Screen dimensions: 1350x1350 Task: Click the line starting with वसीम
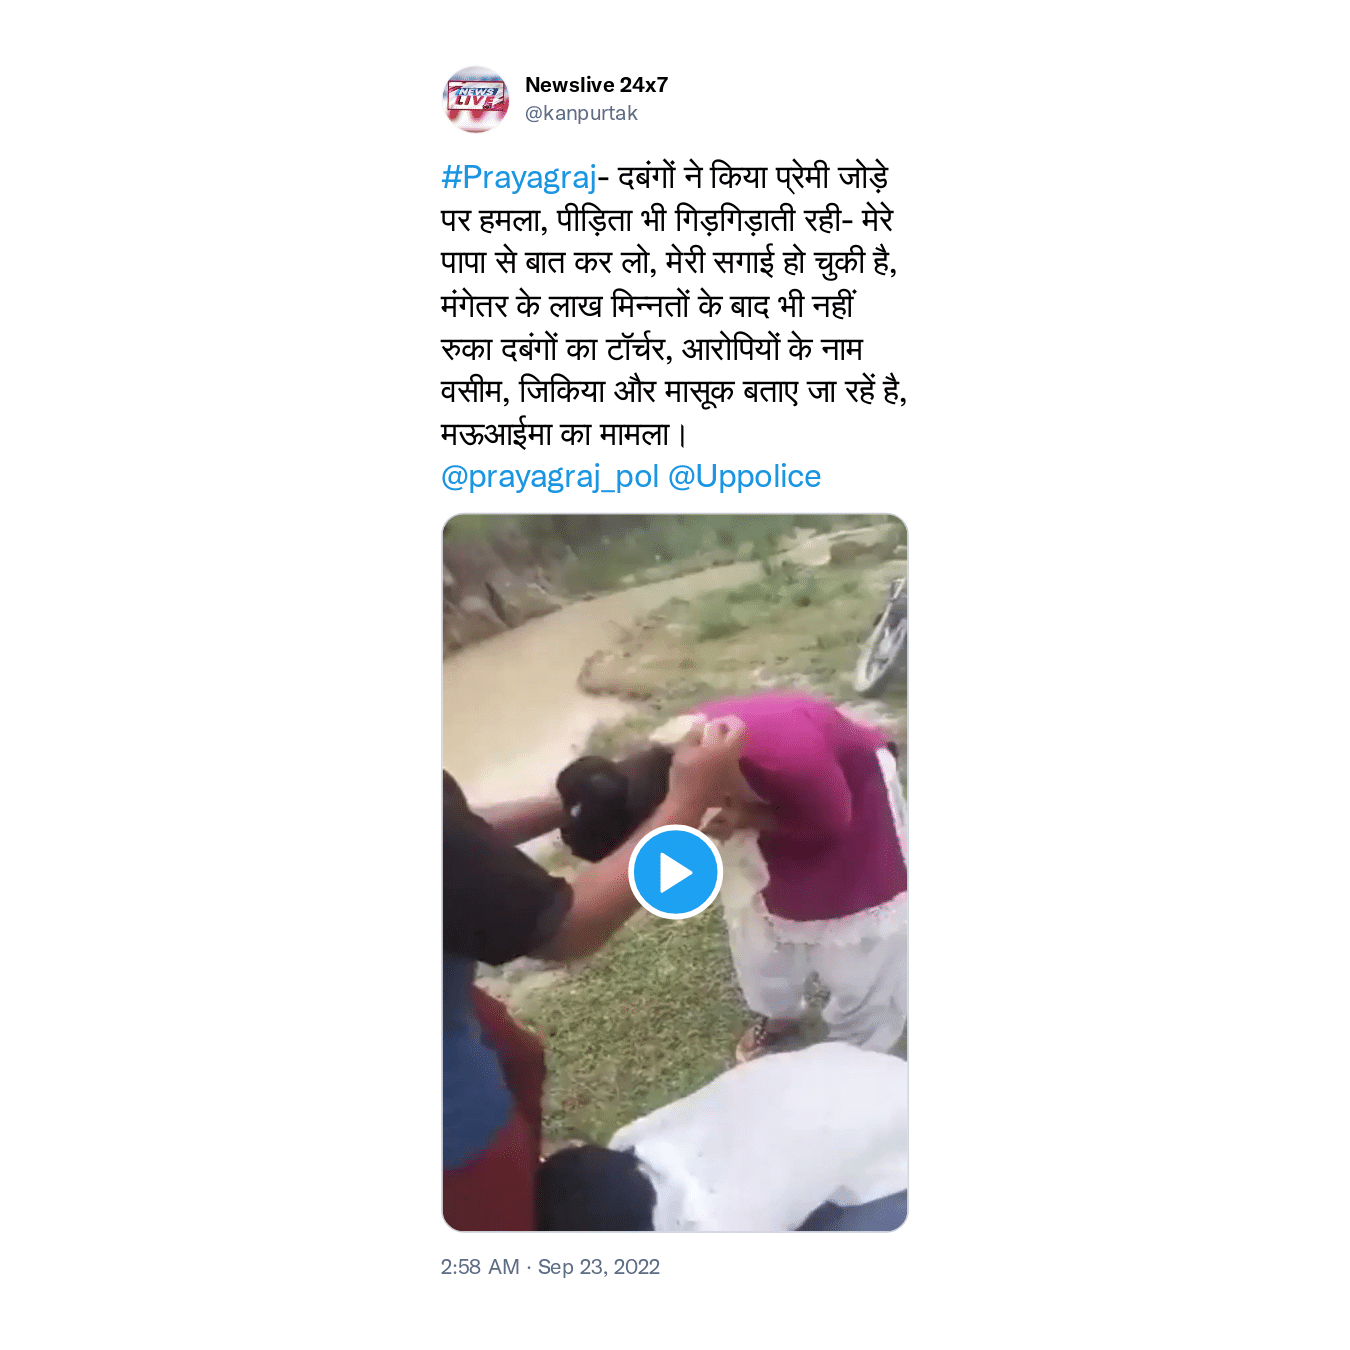tap(674, 391)
